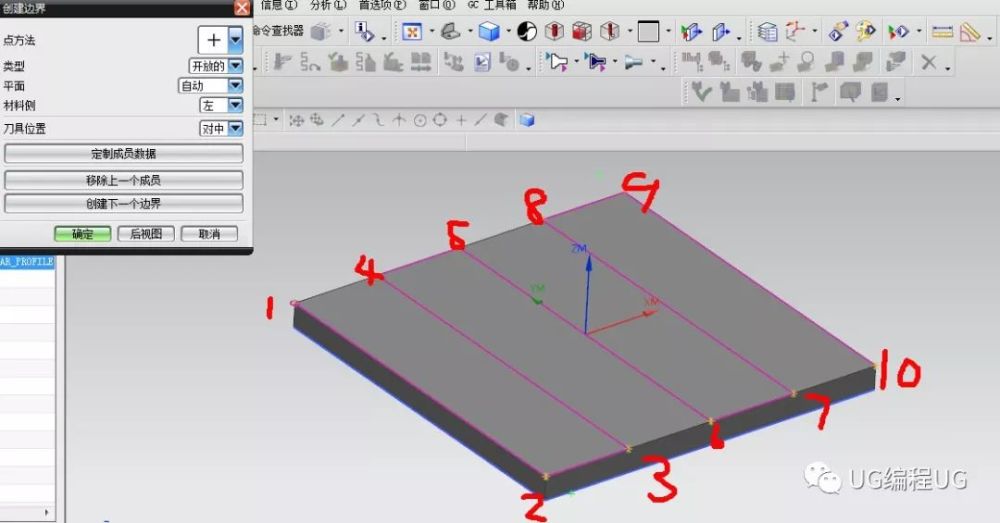Click the white funnel selection filter icon
Viewport: 1000px width, 523px height.
(557, 62)
